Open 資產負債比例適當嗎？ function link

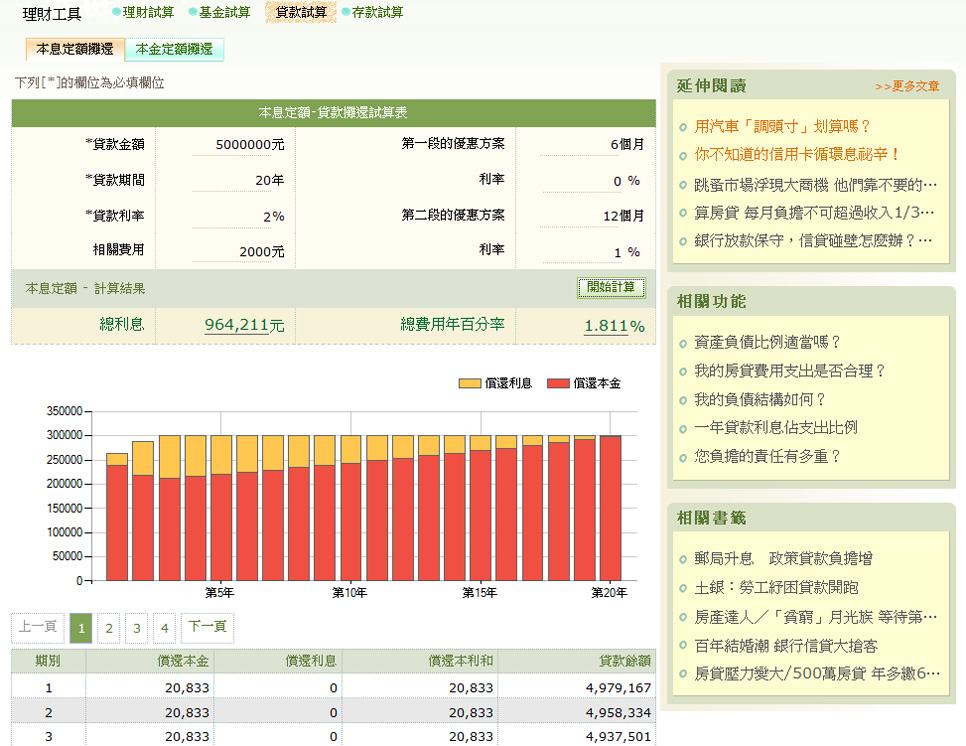(x=768, y=342)
